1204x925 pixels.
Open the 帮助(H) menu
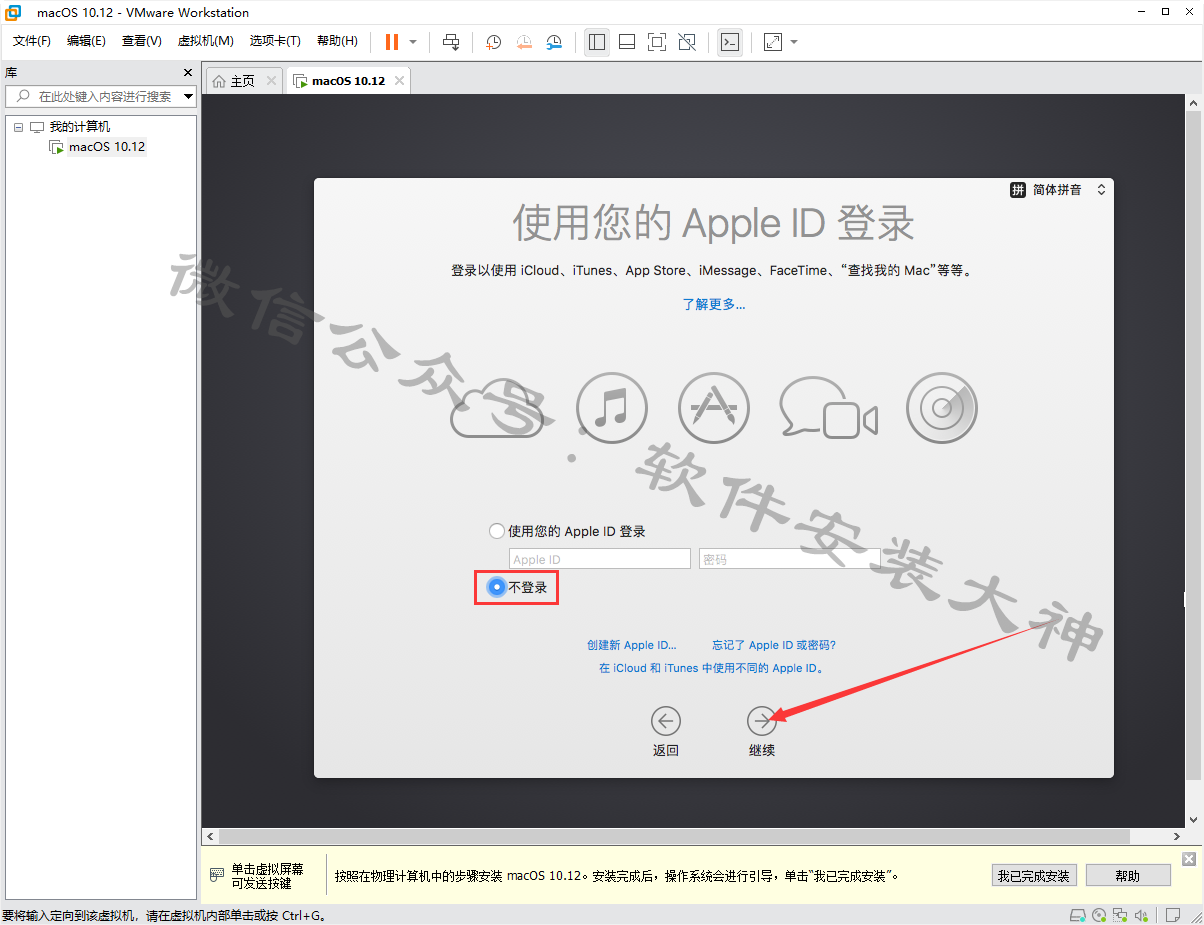pos(337,41)
